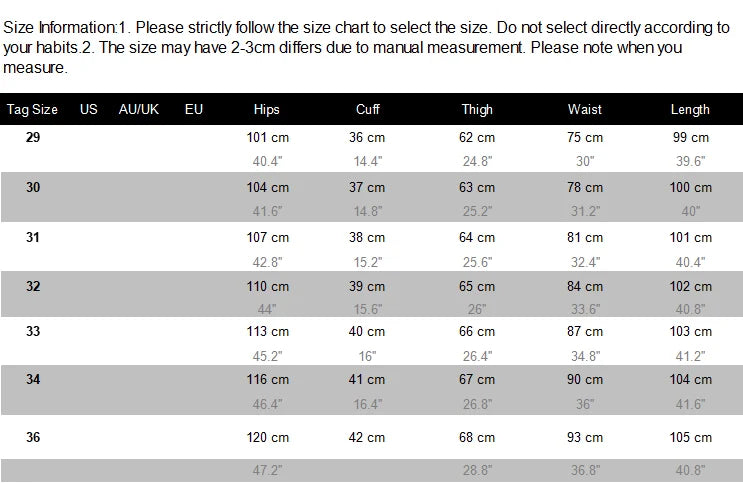This screenshot has width=743, height=483.
Task: Select tag size 31 row label
Action: [x=33, y=236]
